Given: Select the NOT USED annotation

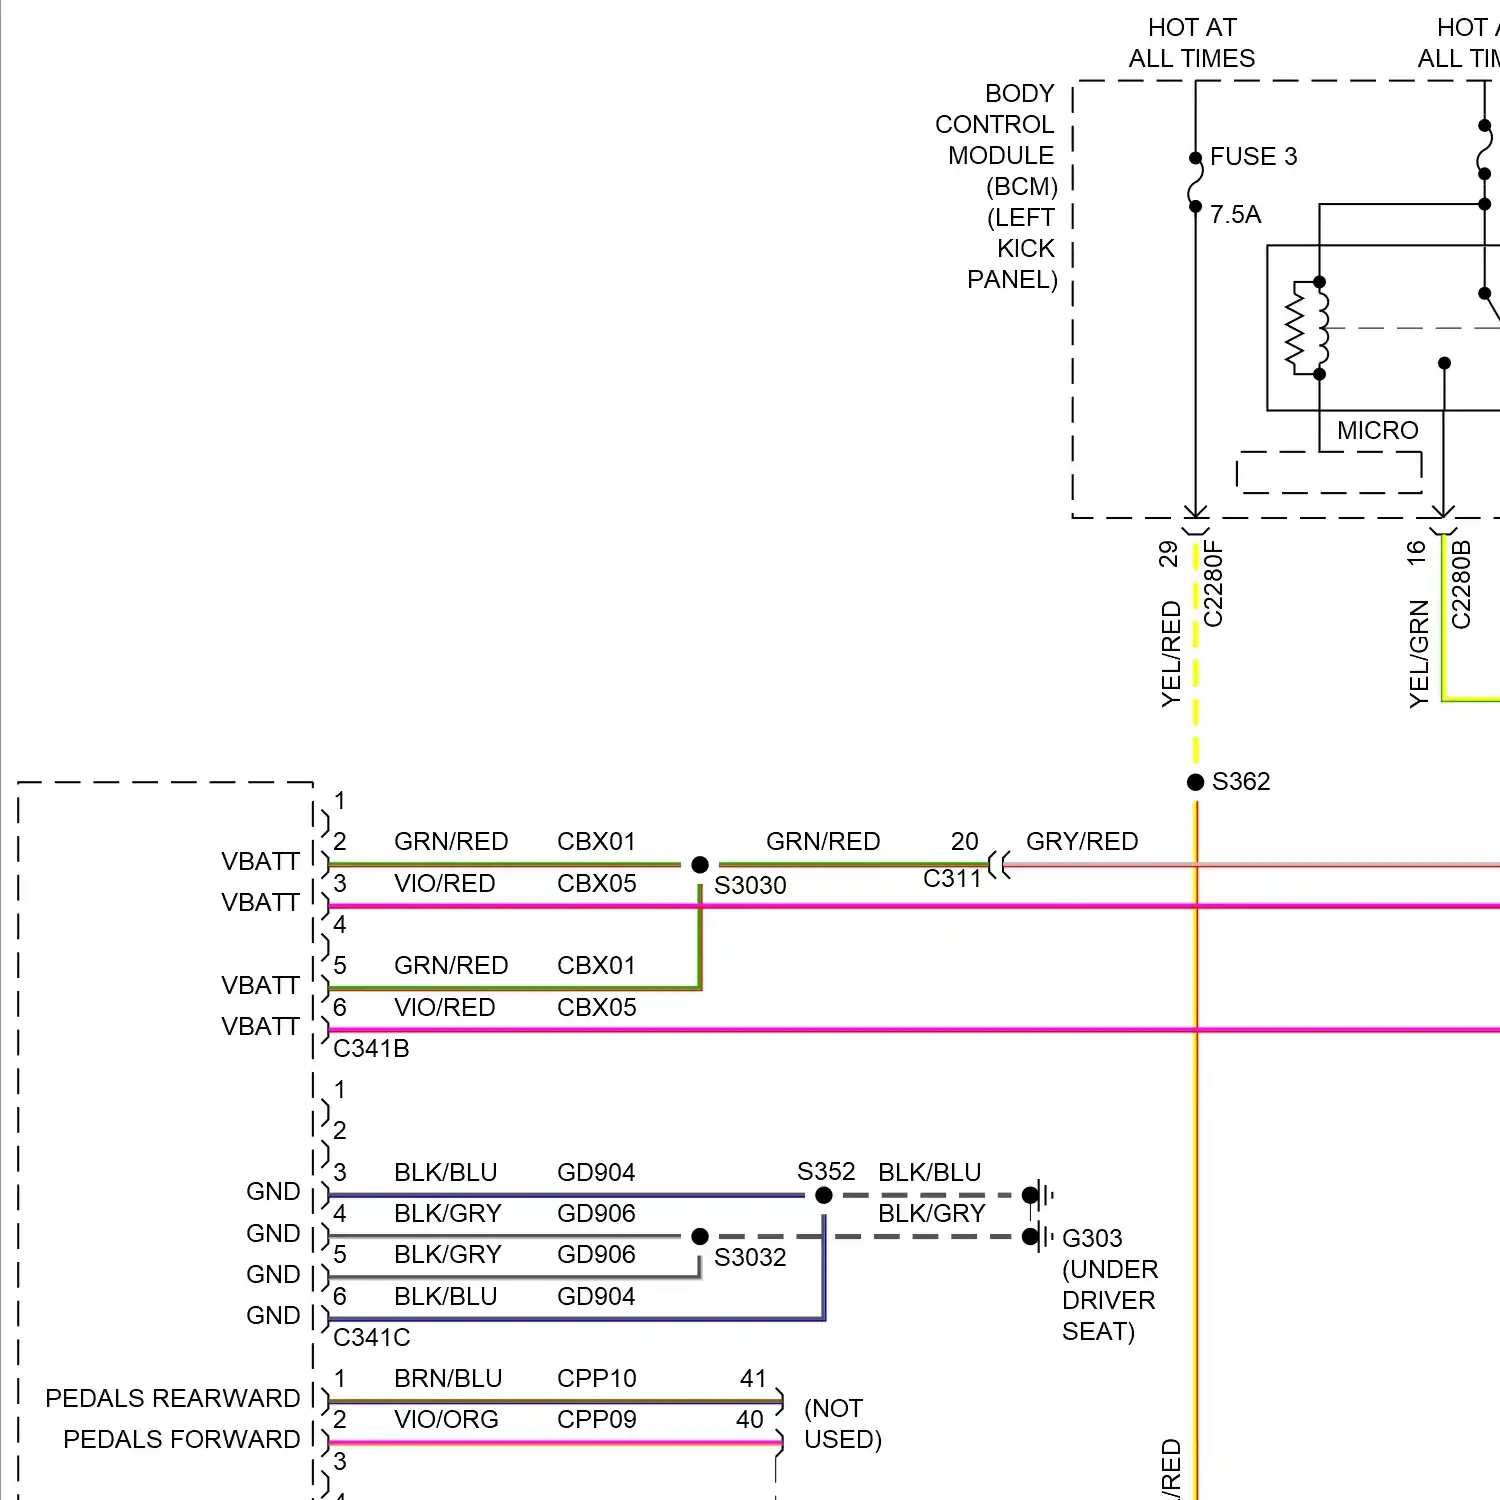Looking at the screenshot, I should tap(842, 1424).
